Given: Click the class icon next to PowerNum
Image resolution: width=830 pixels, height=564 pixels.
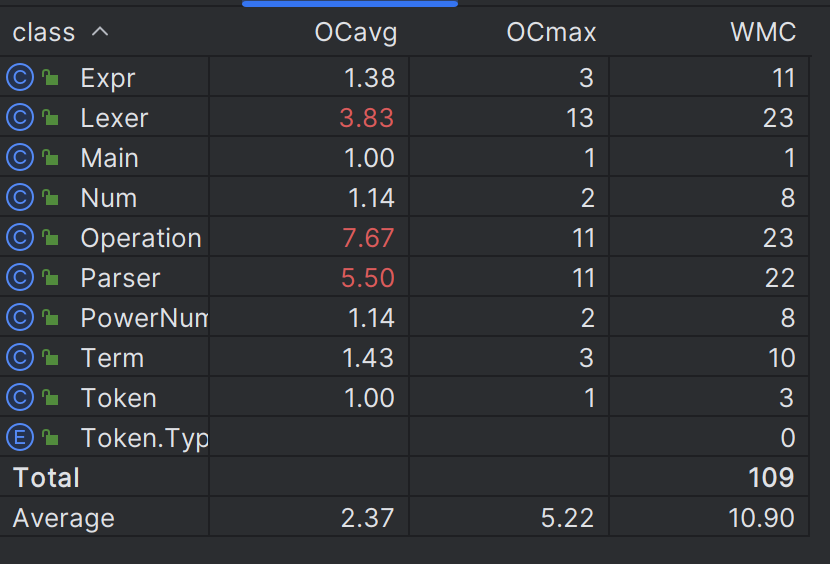Looking at the screenshot, I should pos(20,317).
